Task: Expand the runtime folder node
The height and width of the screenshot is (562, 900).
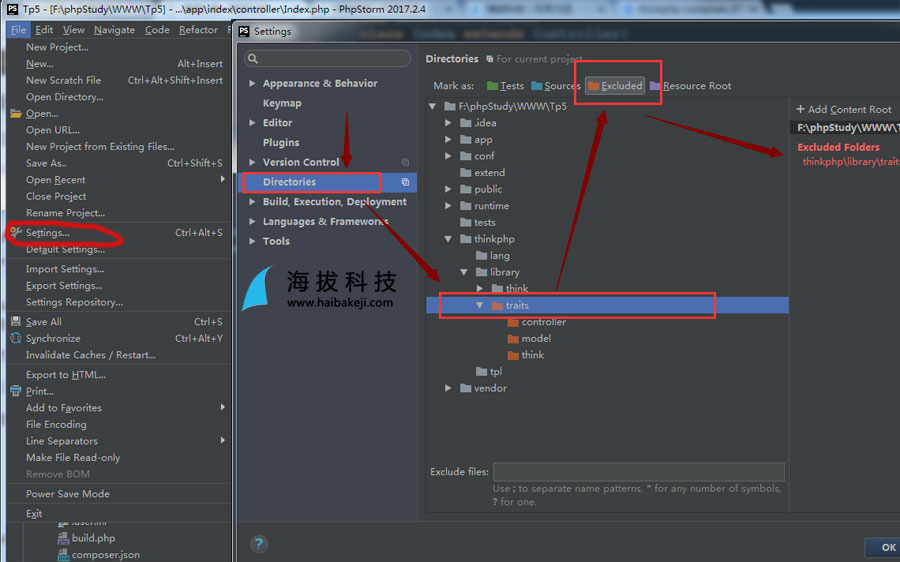Action: (448, 206)
